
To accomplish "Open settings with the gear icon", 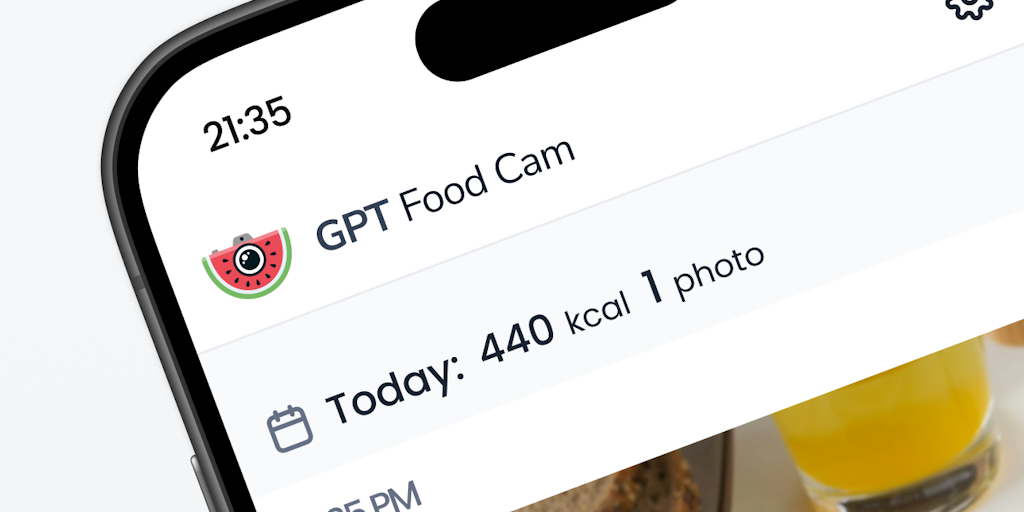I will click(969, 7).
